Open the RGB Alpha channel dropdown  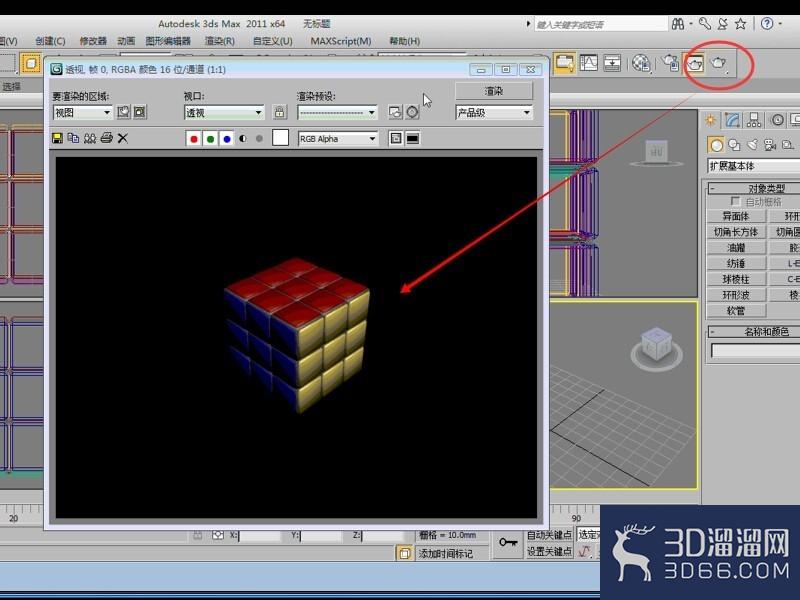(x=338, y=139)
